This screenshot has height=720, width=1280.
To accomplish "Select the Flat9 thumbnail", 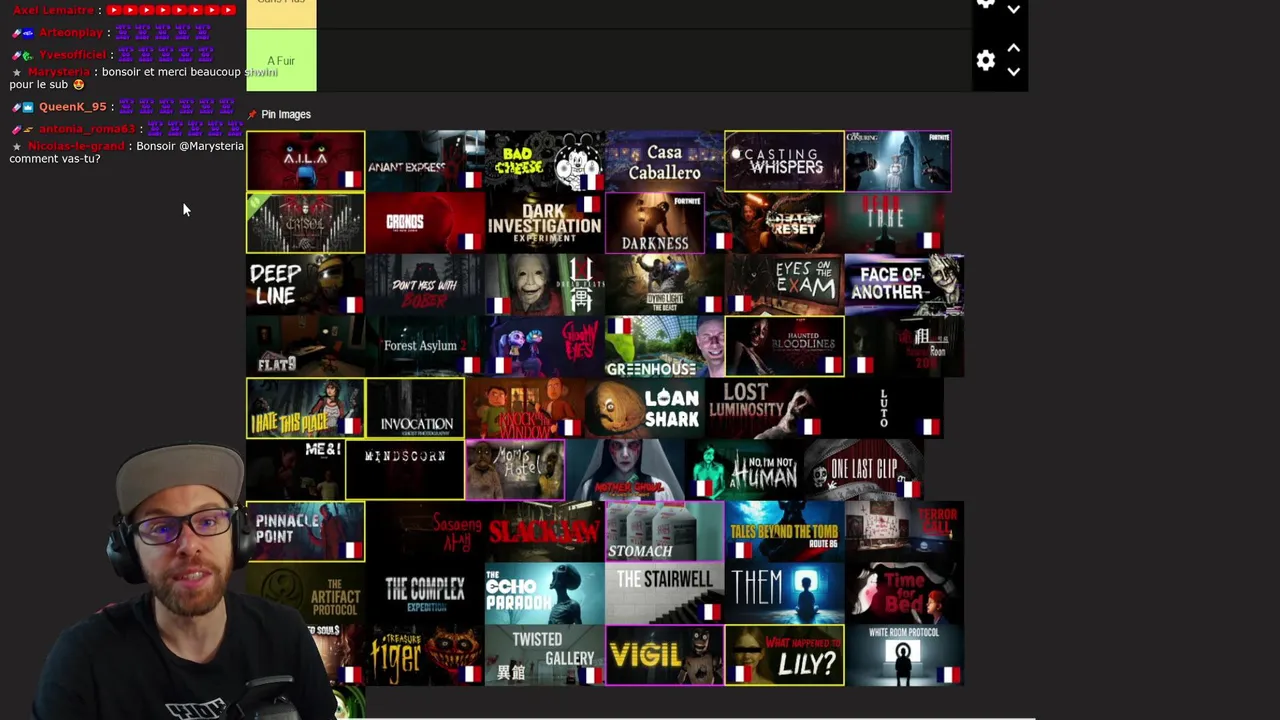I will coord(305,346).
